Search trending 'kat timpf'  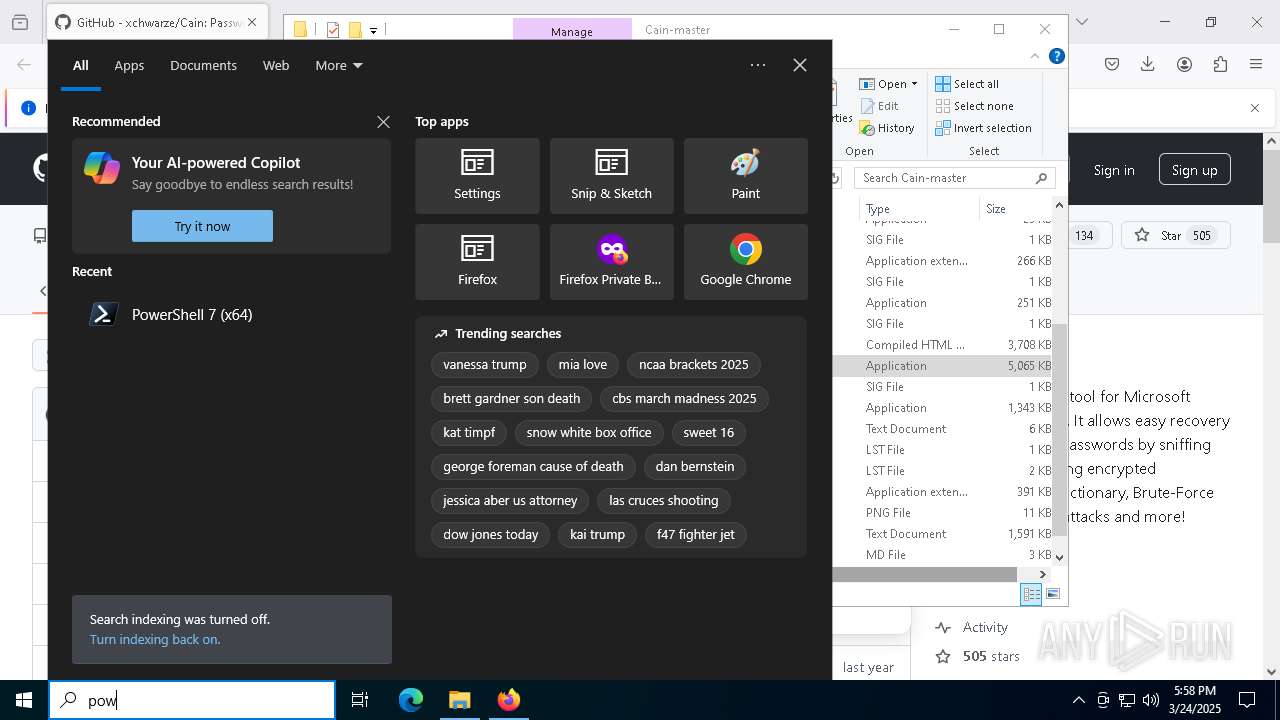tap(469, 432)
